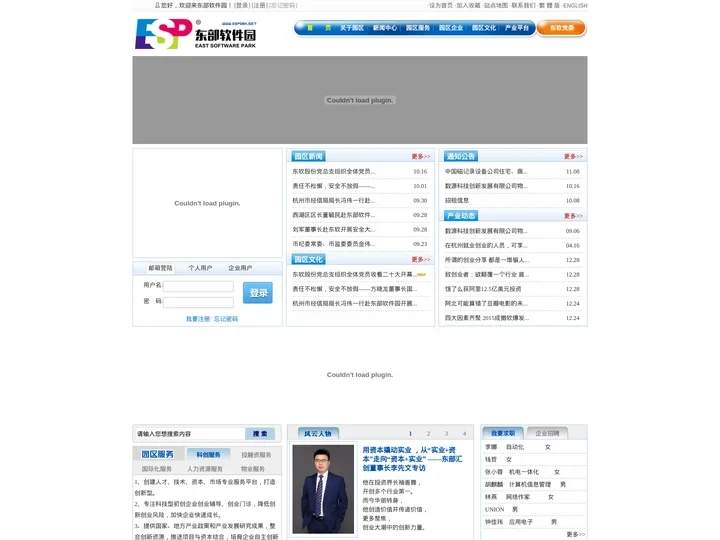The image size is (720, 540).
Task: Open job seeker row 张小蓉 机电一体化
Action: pyautogui.click(x=522, y=472)
